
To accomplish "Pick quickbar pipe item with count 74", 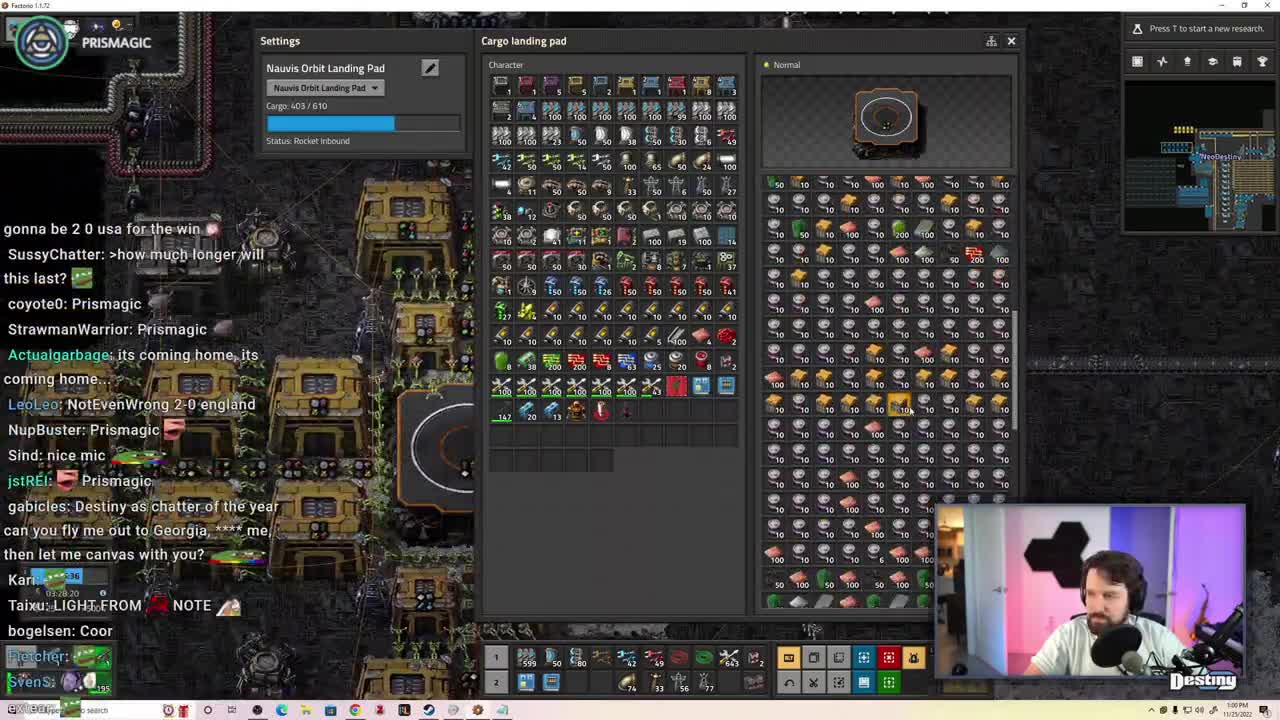I will tap(627, 682).
